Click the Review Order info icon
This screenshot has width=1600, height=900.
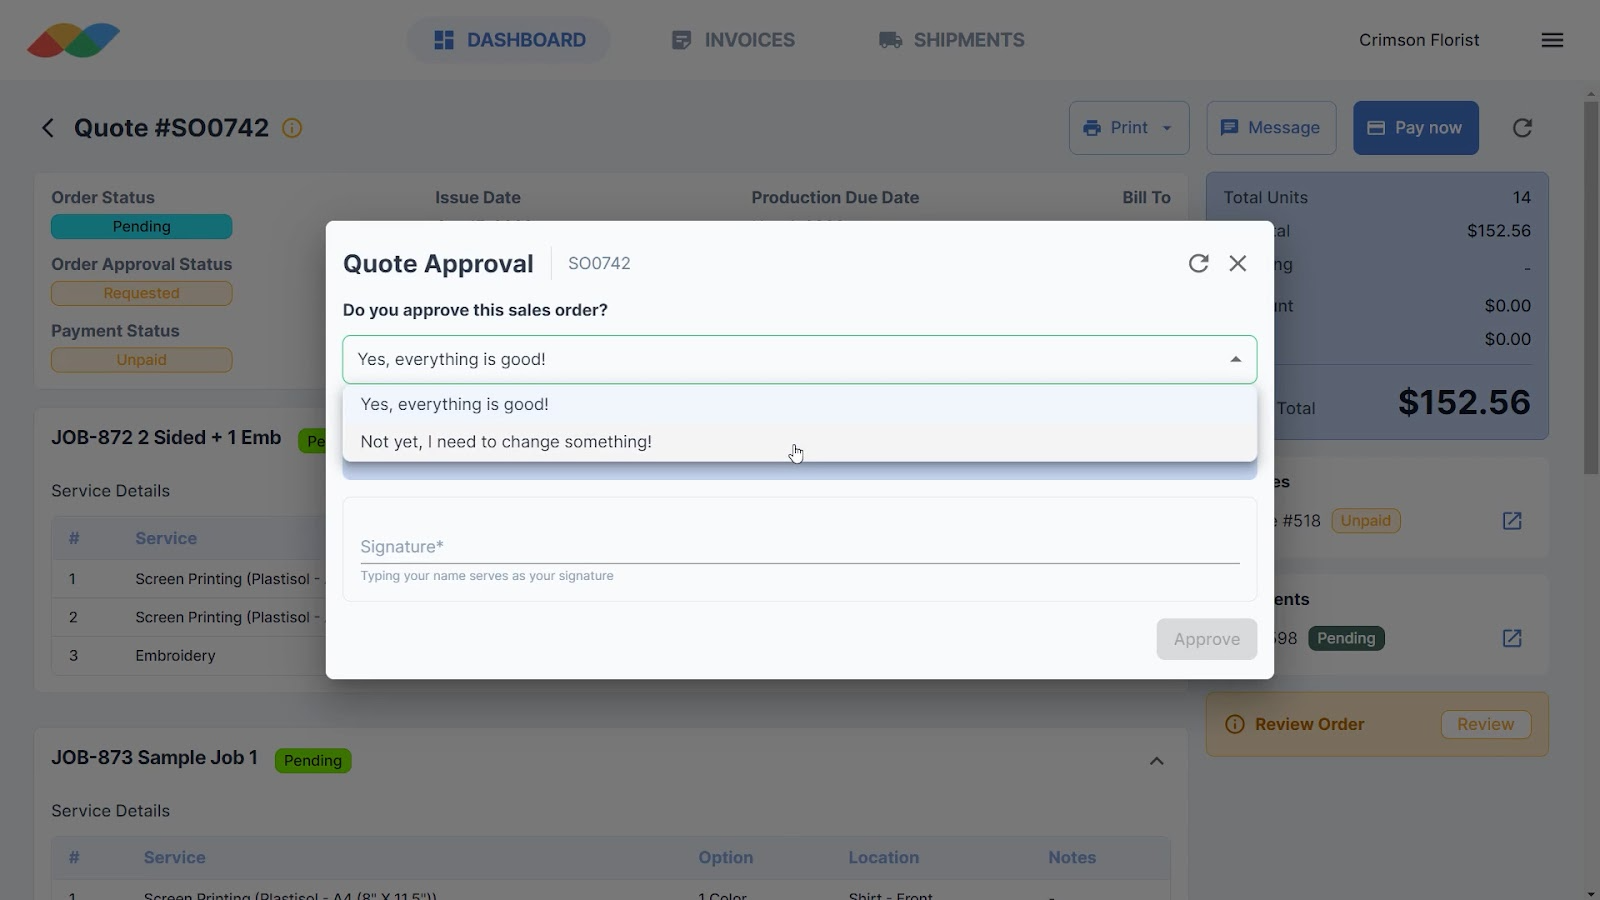pyautogui.click(x=1235, y=724)
